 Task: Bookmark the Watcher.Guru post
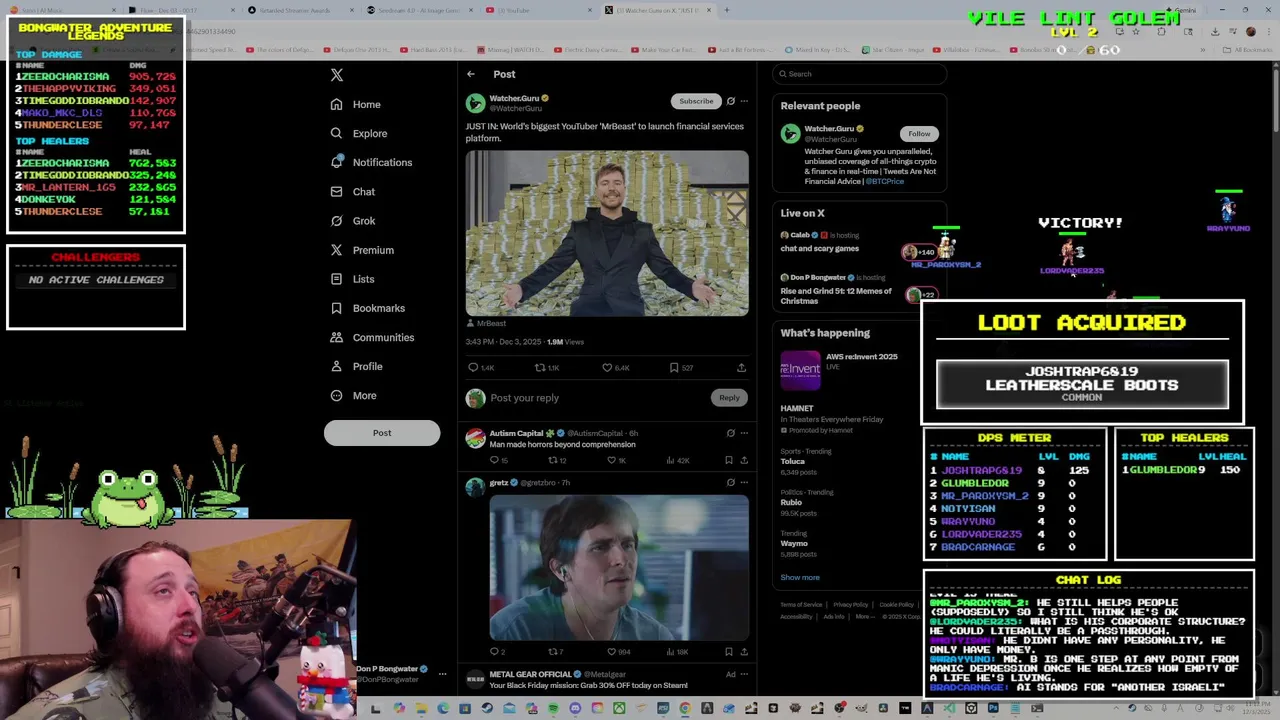click(674, 368)
